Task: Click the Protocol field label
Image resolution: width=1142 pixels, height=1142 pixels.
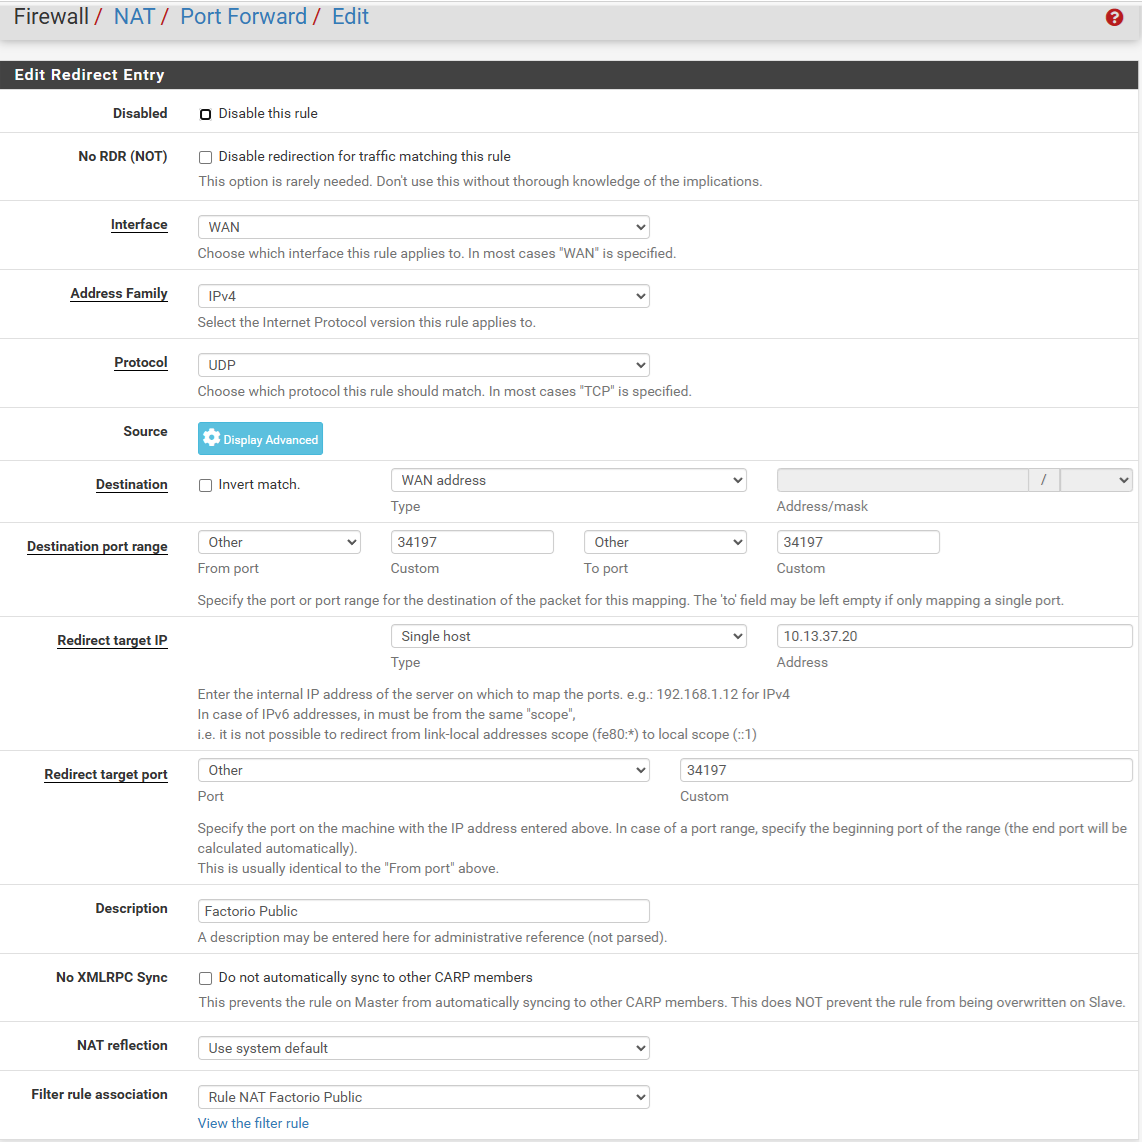Action: click(141, 362)
